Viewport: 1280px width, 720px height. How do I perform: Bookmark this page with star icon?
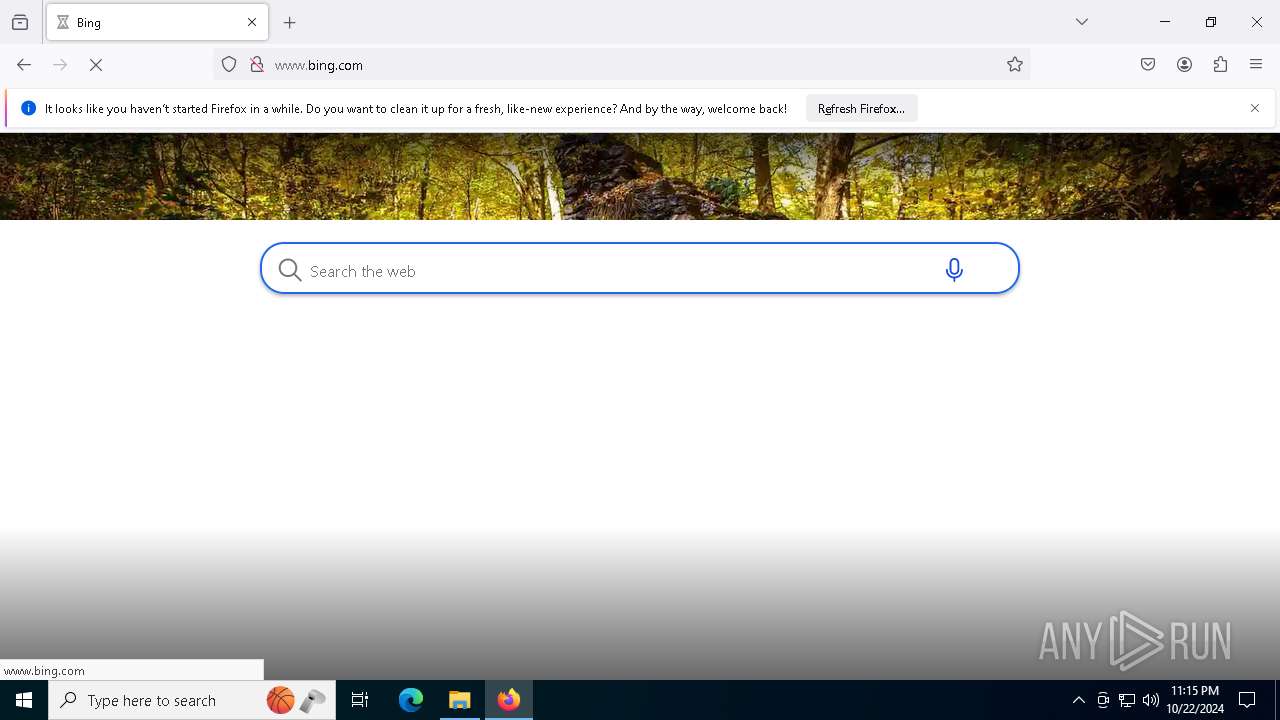pyautogui.click(x=1015, y=65)
